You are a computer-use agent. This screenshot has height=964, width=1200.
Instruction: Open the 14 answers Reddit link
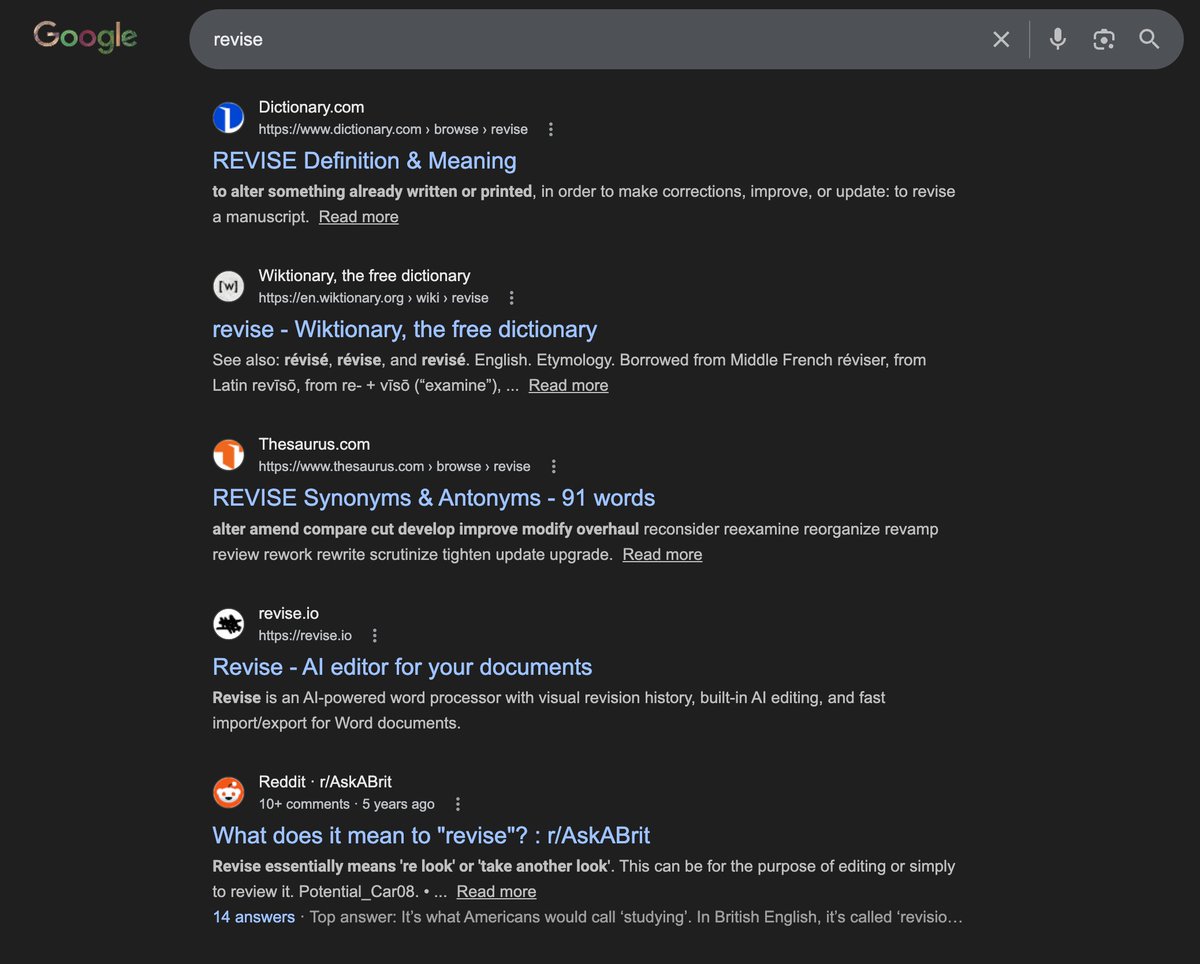point(253,916)
